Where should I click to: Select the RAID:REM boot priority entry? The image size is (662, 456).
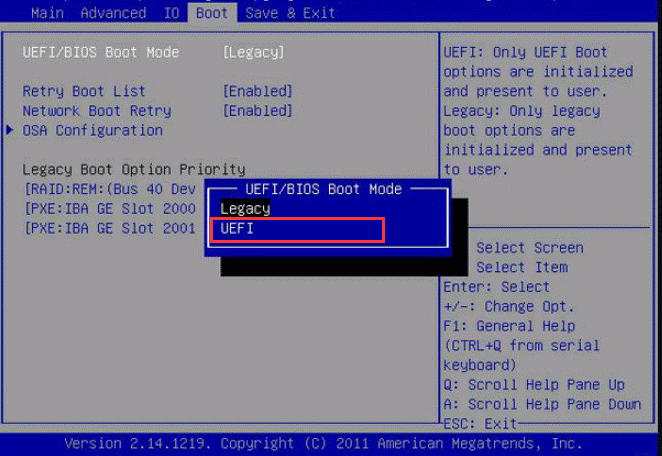click(x=110, y=189)
